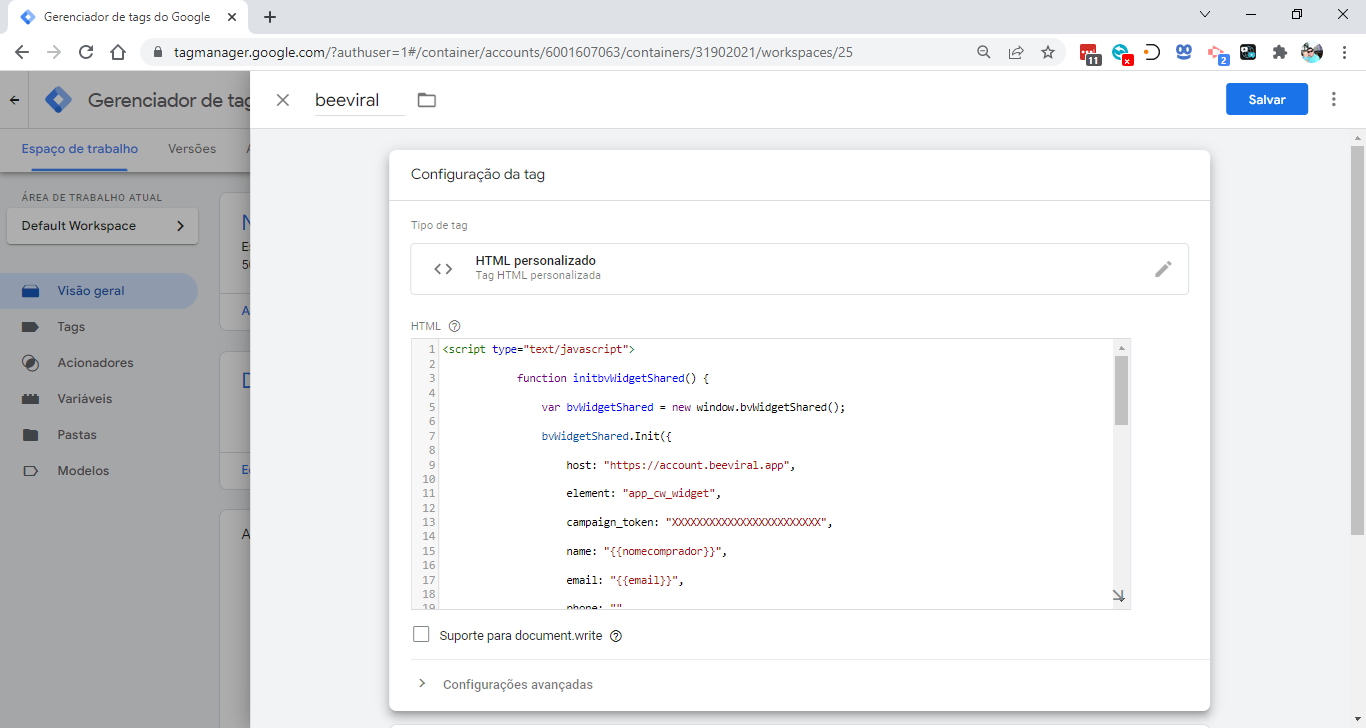1366x728 pixels.
Task: Select the HTML personalizado tag type row
Action: (x=799, y=269)
